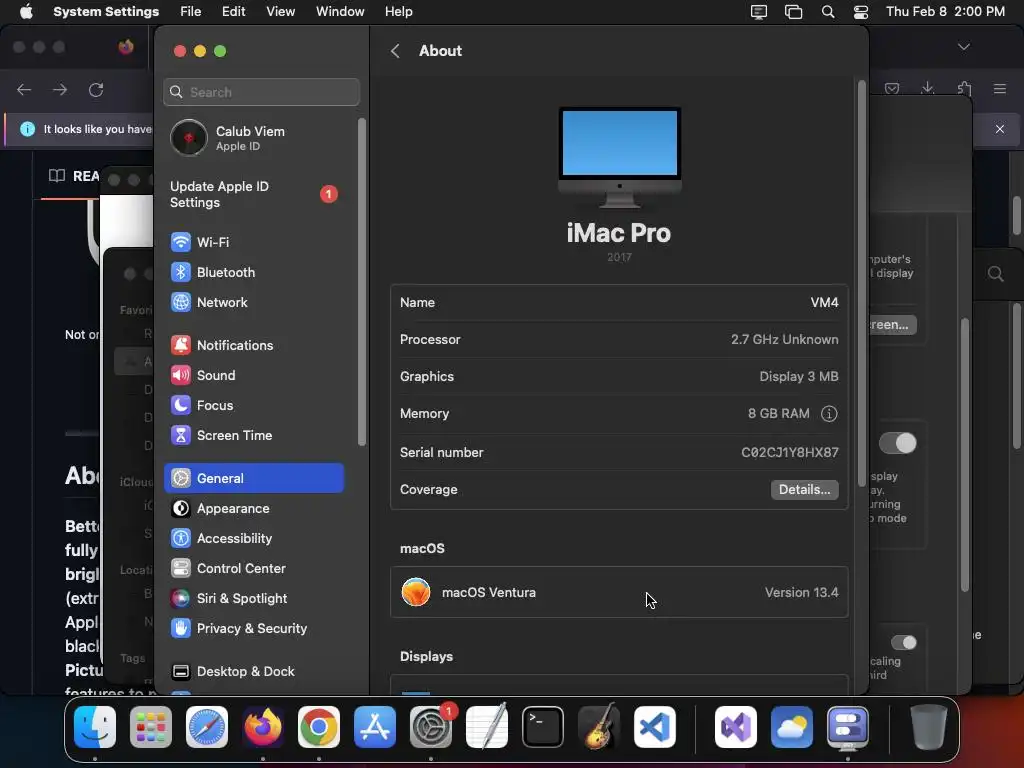
Task: Click the Name VM4 row
Action: pyautogui.click(x=619, y=302)
